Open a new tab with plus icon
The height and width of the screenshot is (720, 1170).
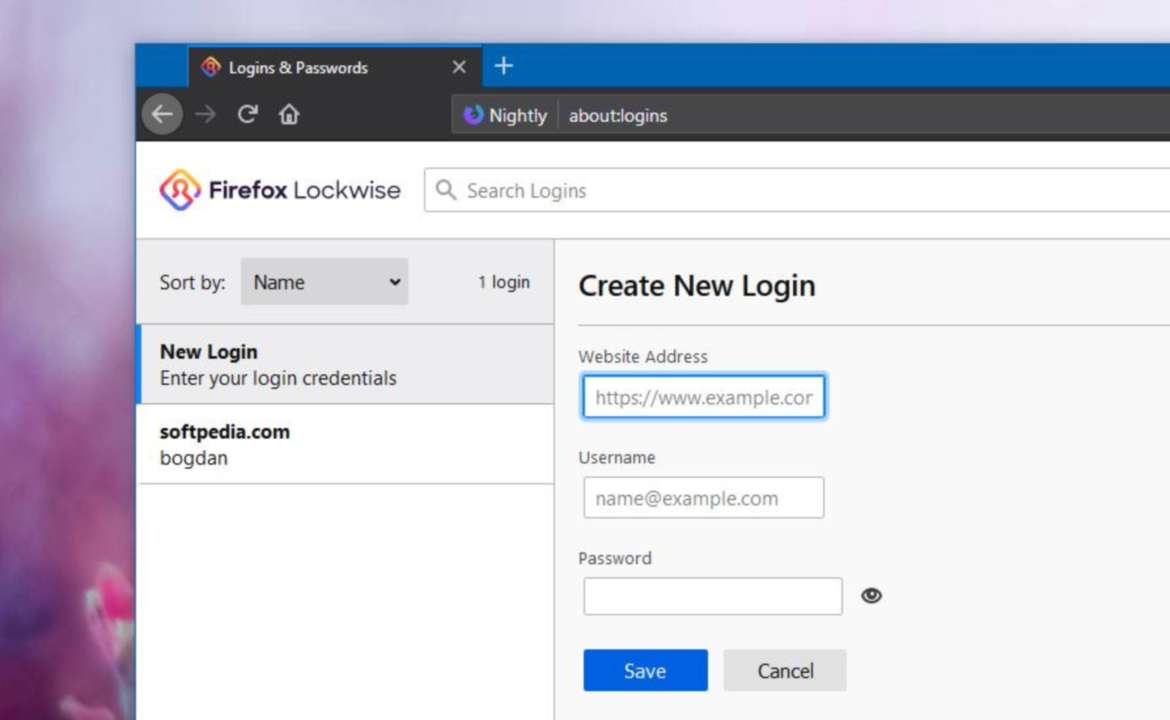[504, 66]
